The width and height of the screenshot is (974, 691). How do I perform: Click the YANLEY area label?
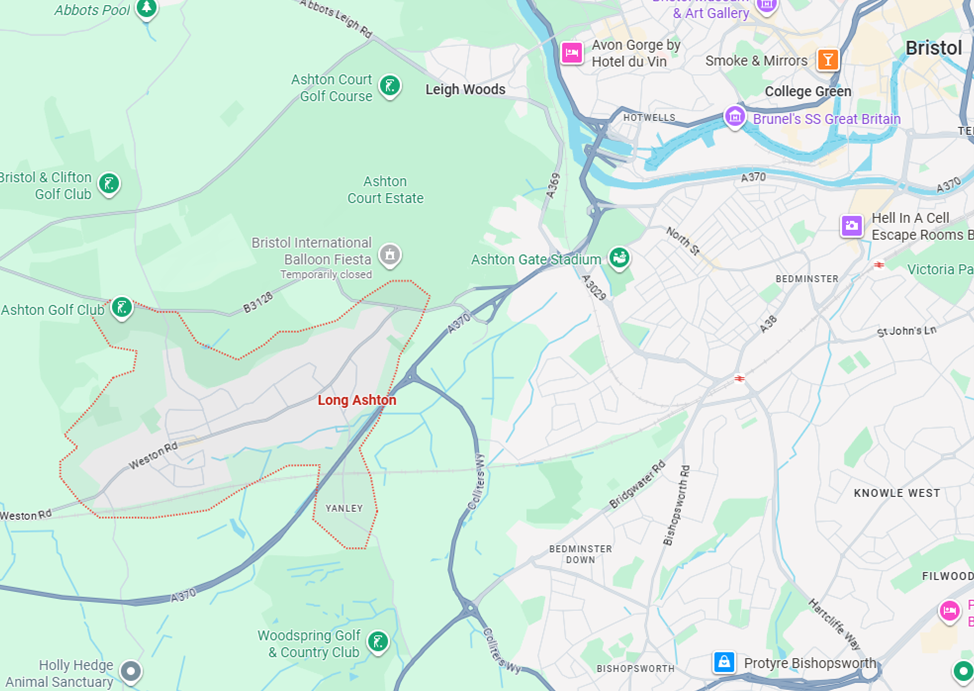coord(344,508)
